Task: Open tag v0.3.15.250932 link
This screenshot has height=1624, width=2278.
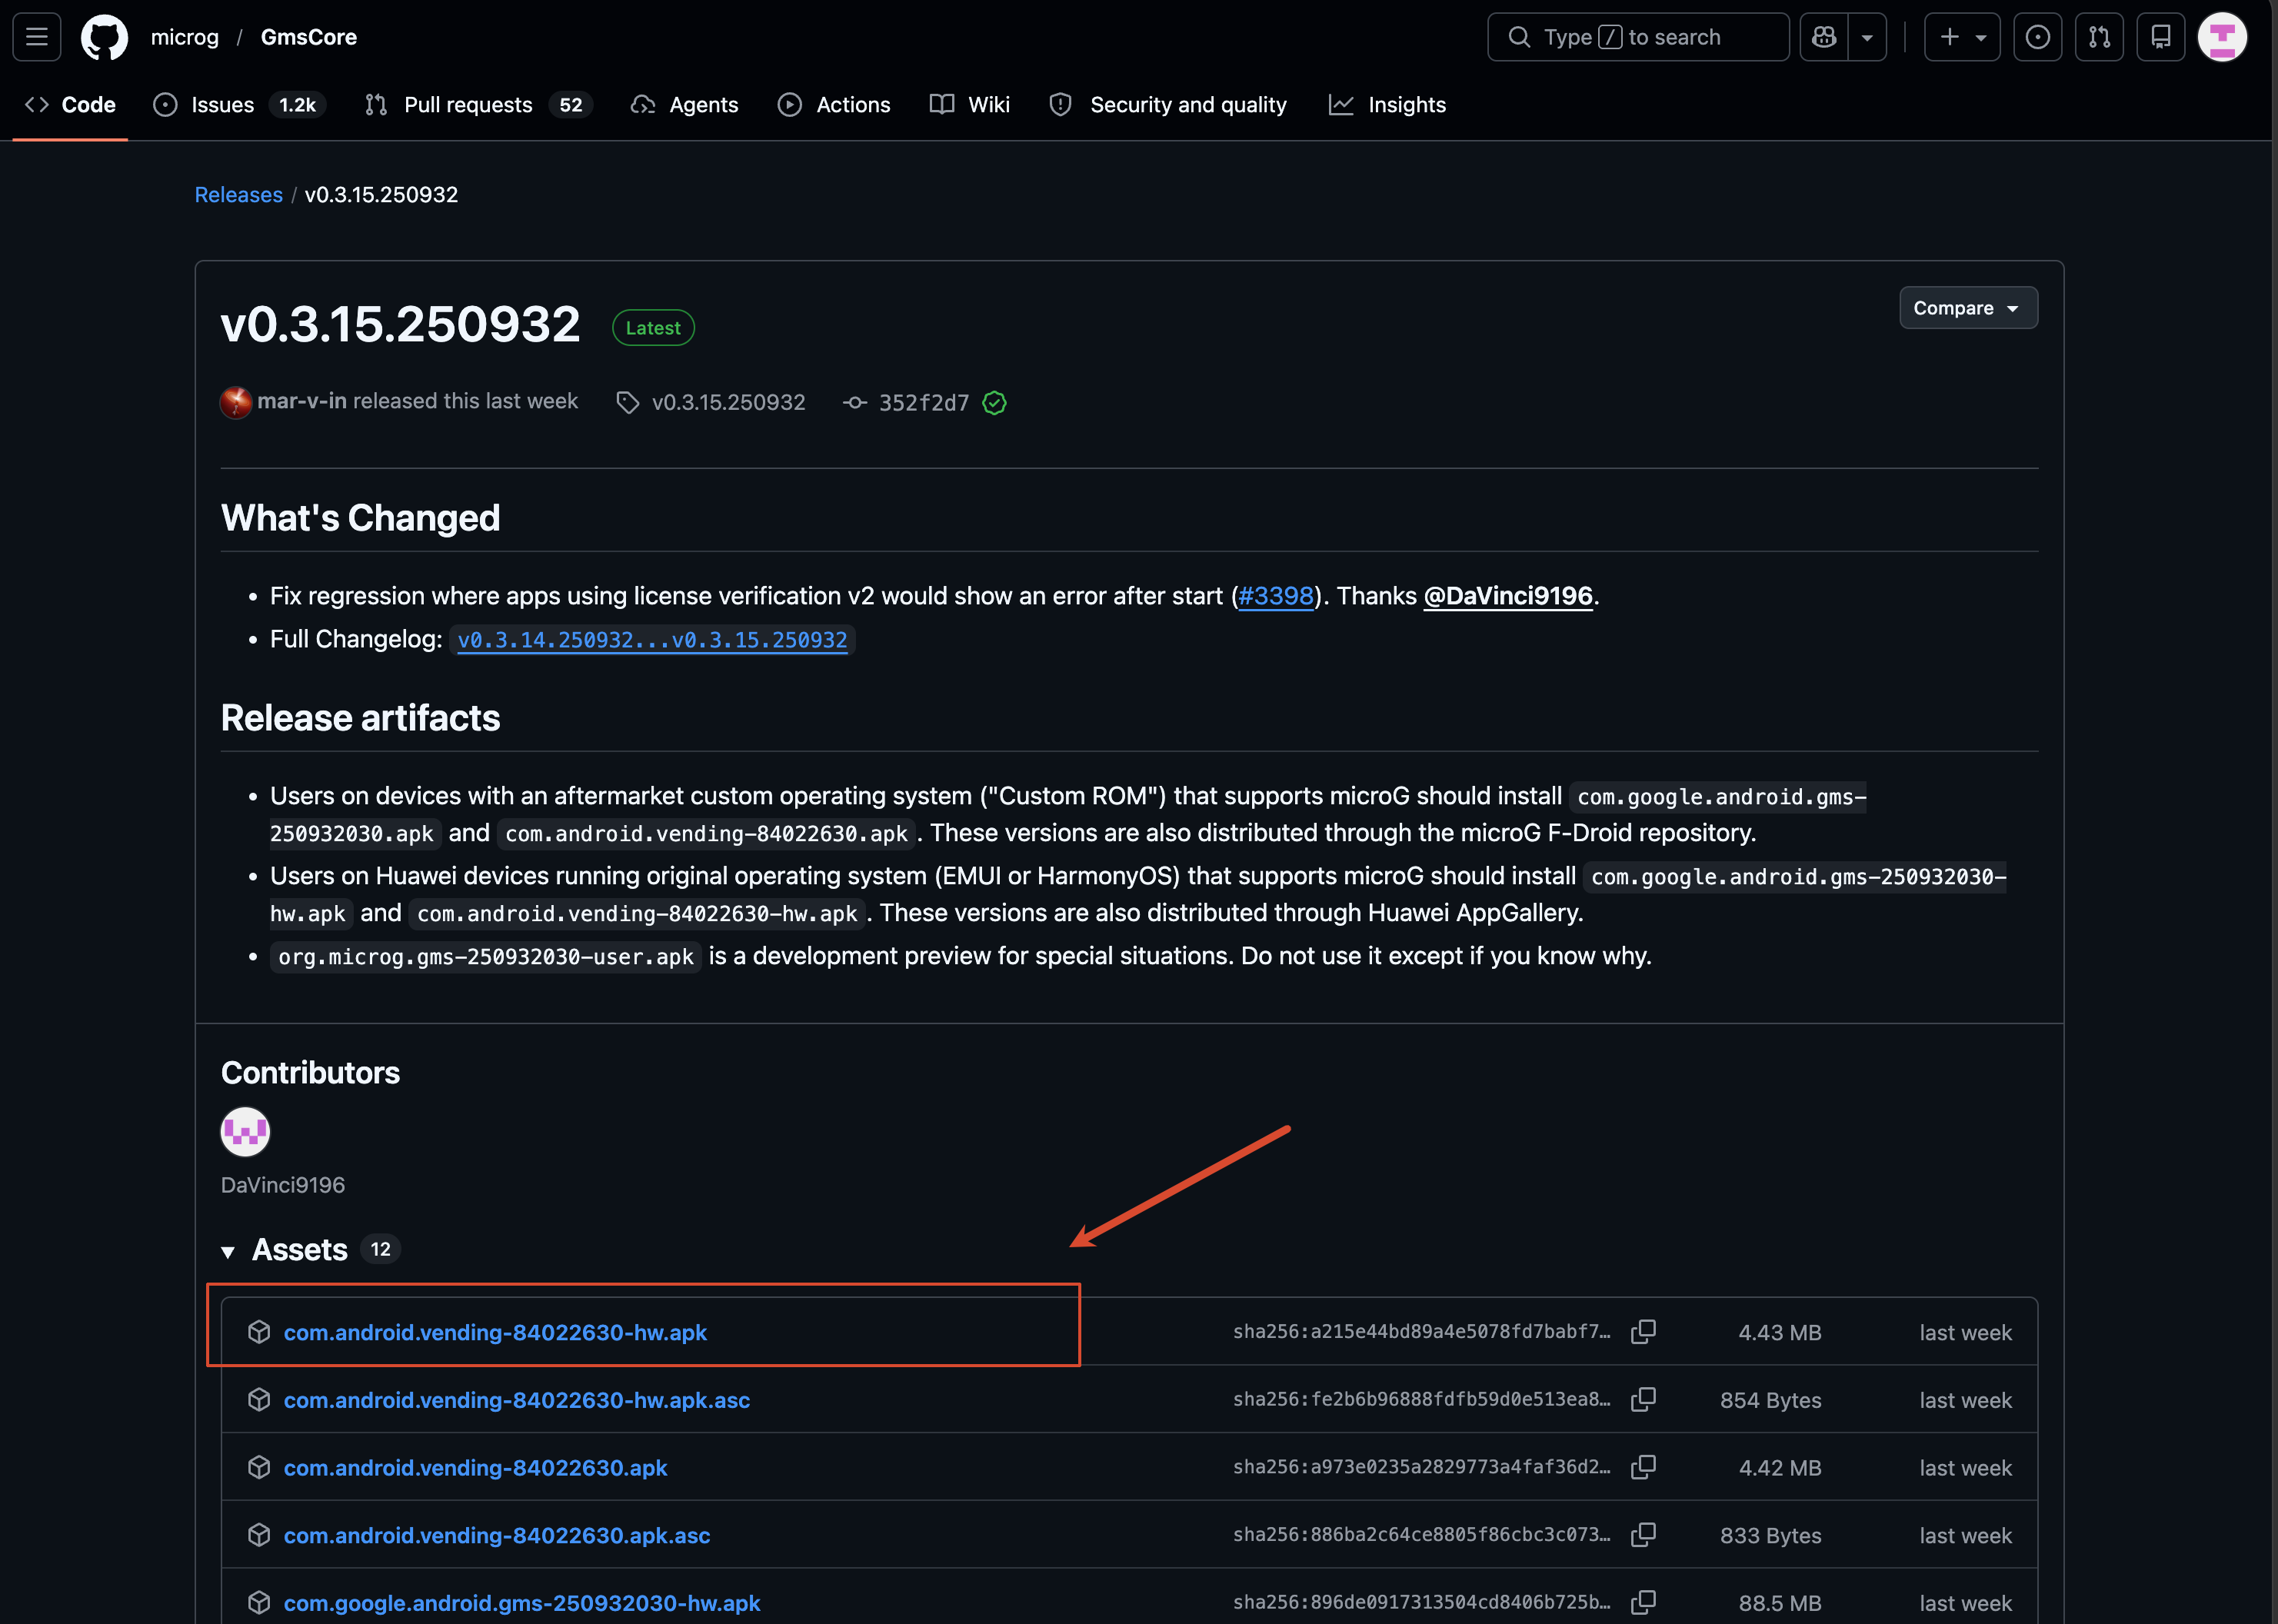Action: pyautogui.click(x=729, y=402)
